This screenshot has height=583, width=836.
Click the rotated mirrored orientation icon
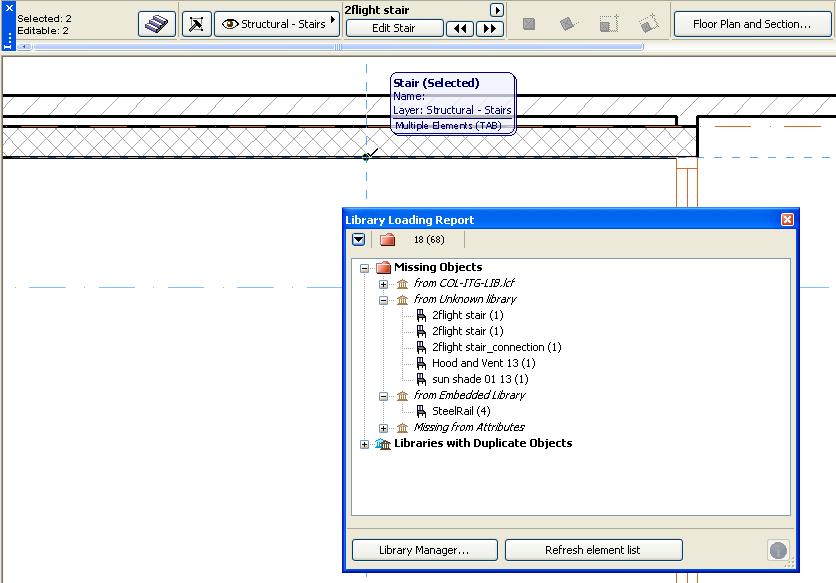(x=648, y=24)
